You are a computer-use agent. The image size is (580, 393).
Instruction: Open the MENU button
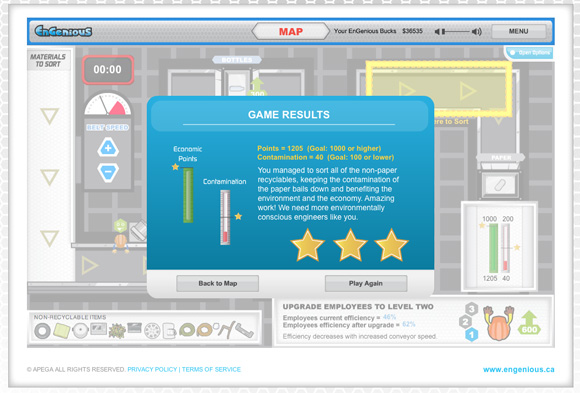click(519, 31)
